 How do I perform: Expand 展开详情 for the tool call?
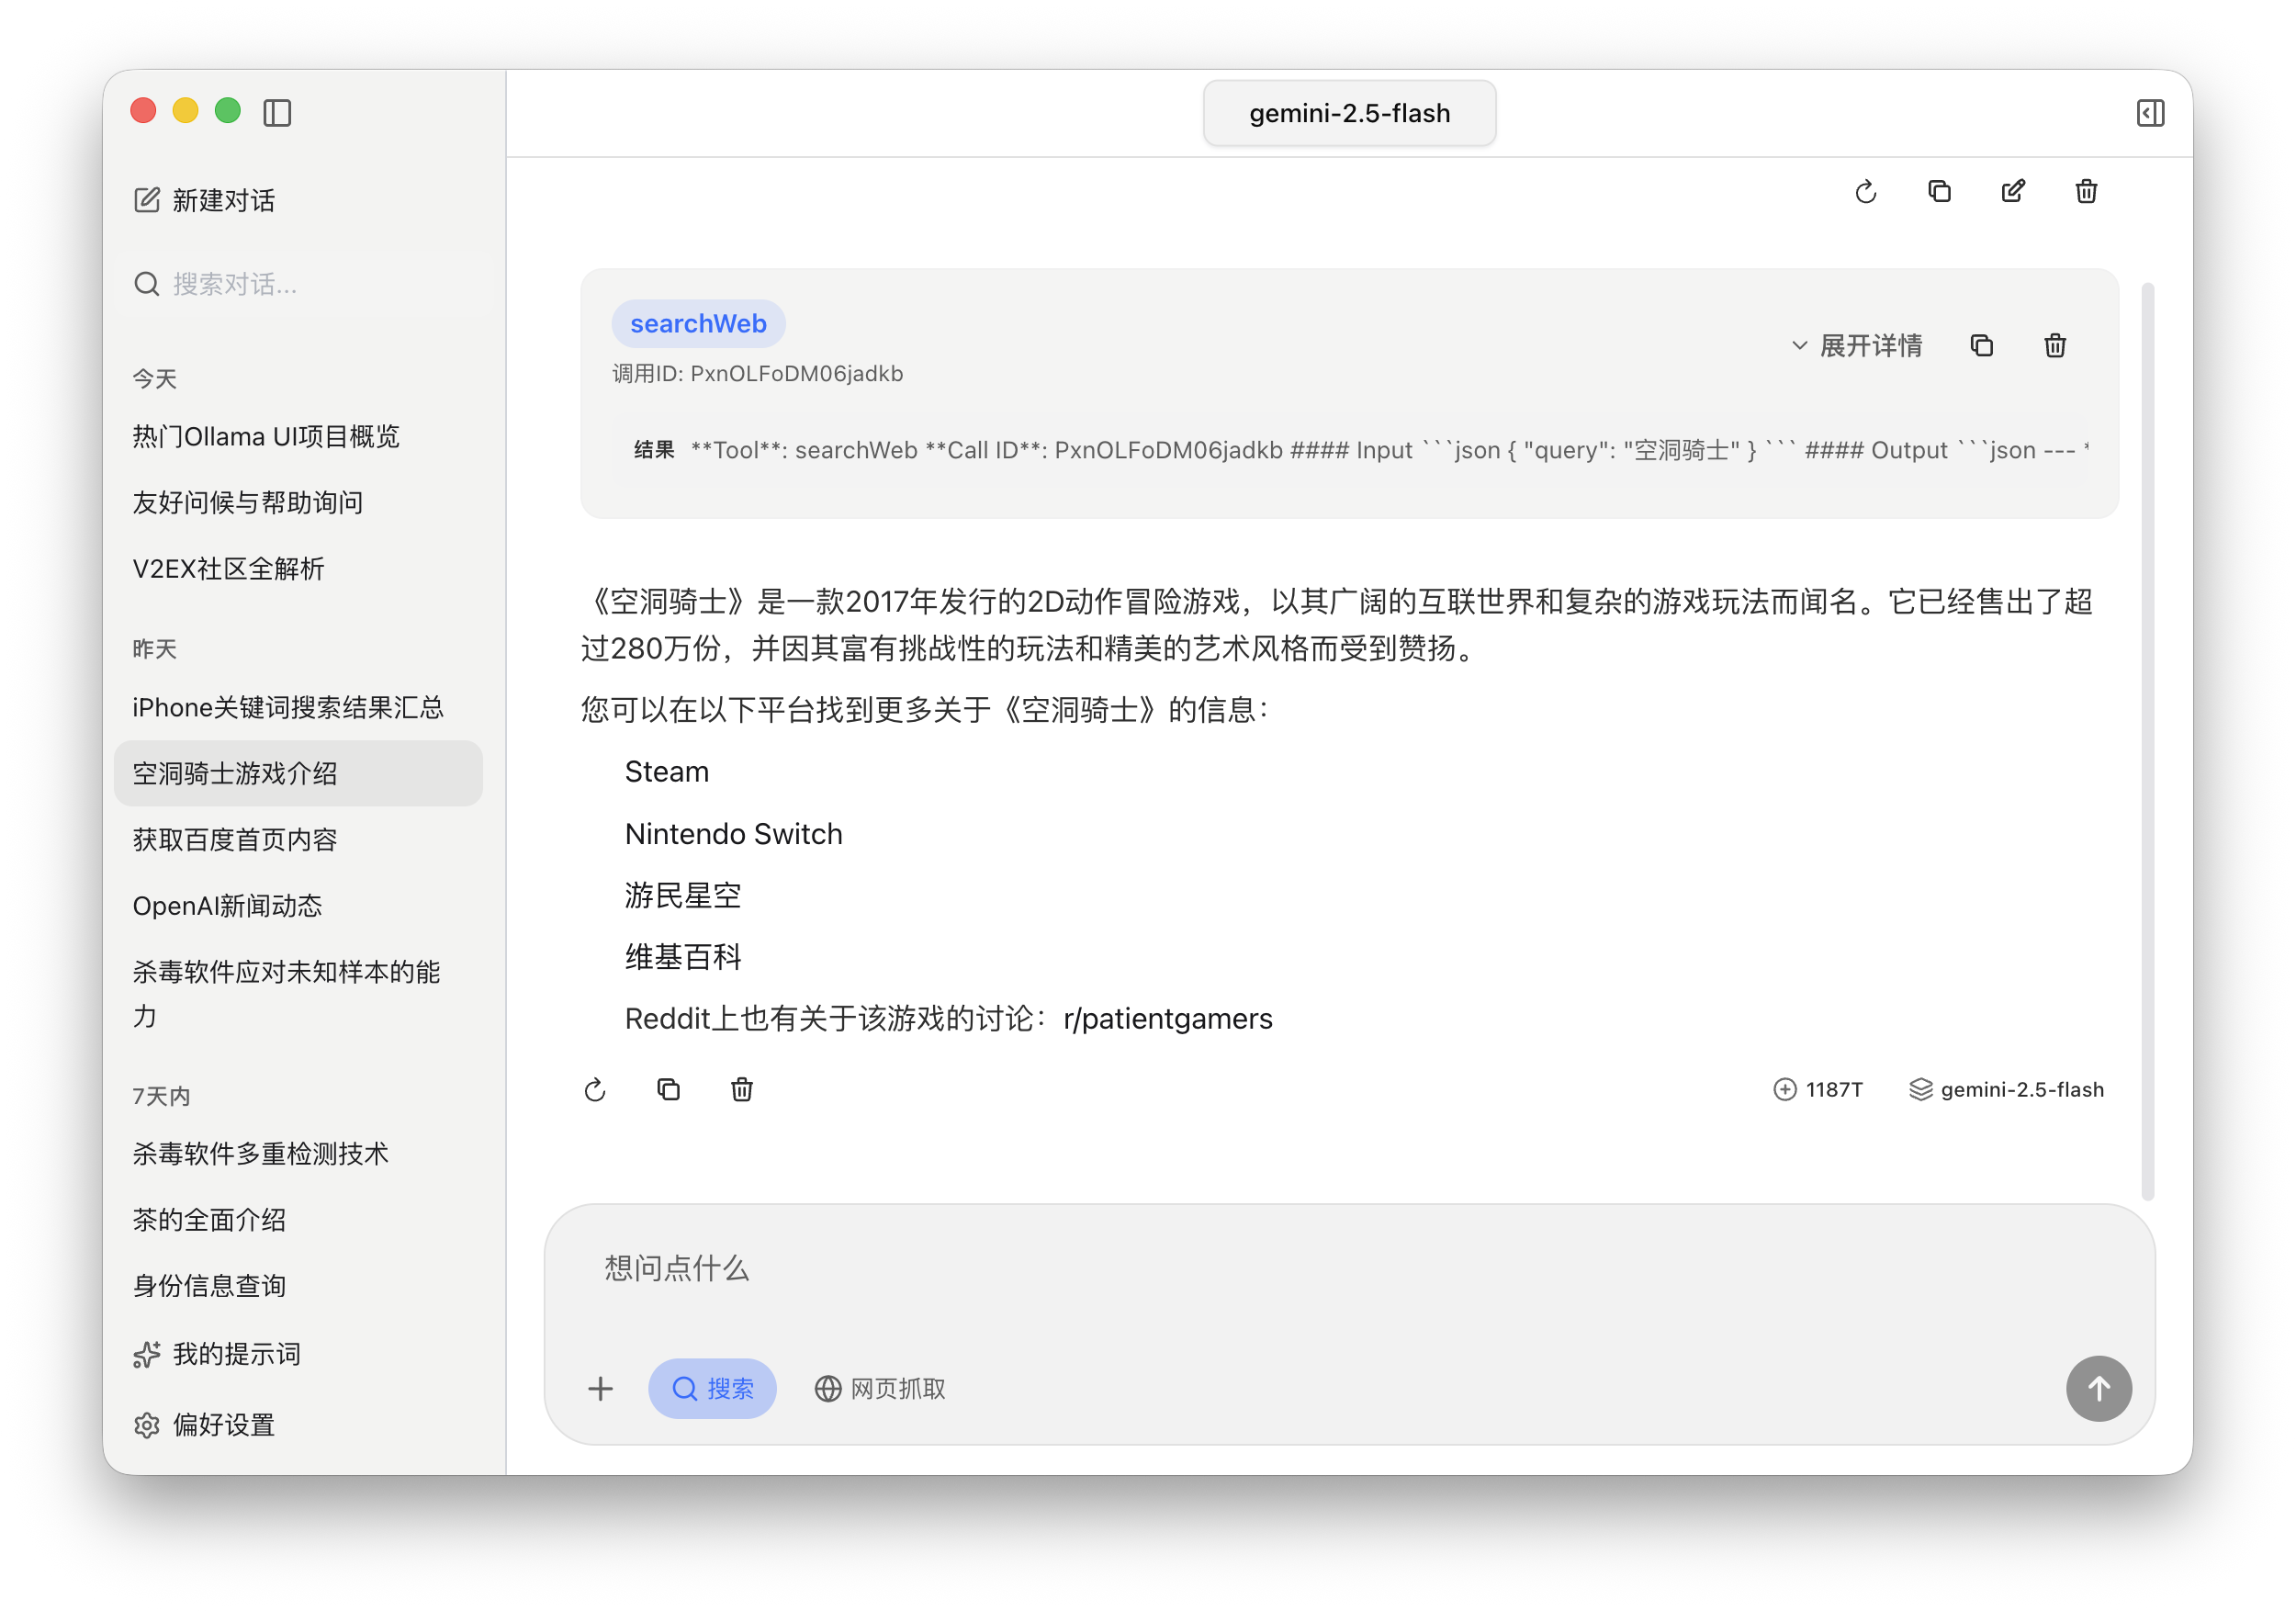point(1856,346)
